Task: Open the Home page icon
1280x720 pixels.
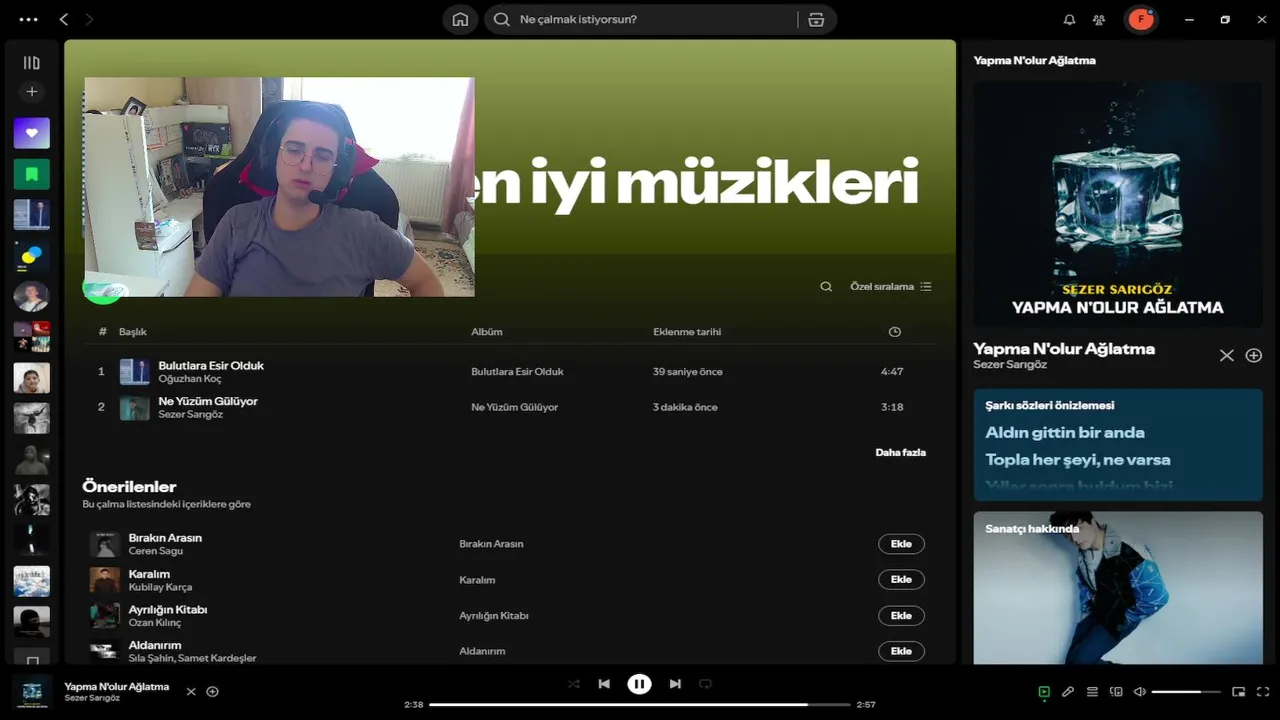Action: (460, 19)
